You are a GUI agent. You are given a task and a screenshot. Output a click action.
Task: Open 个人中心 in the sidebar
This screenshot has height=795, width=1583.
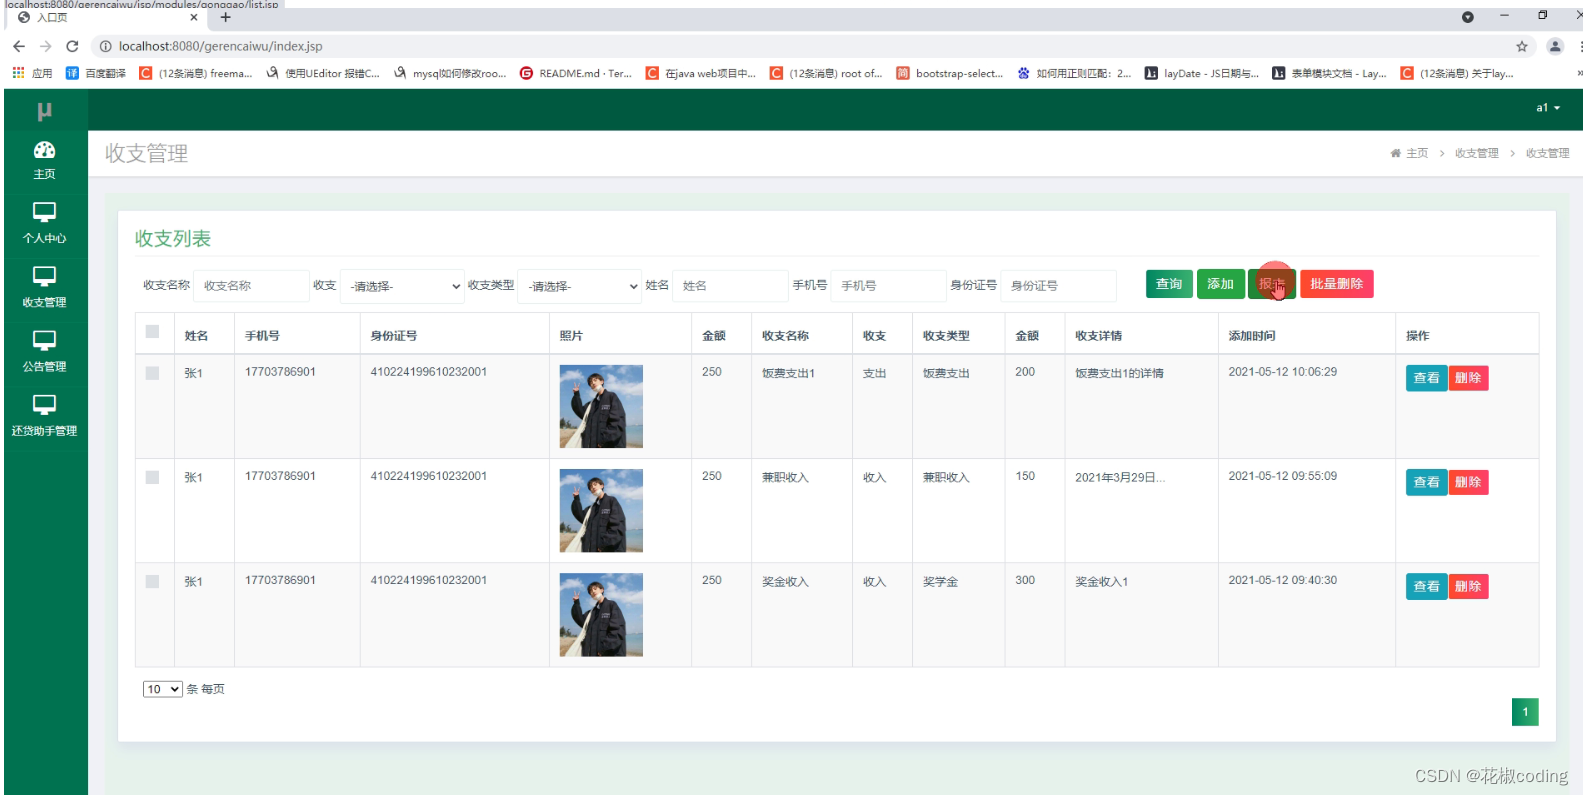coord(44,223)
